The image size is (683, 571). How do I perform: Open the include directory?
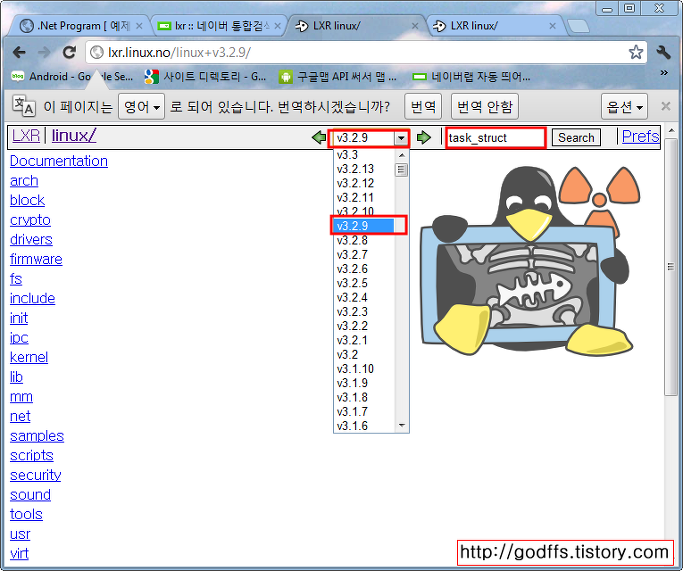tap(33, 298)
